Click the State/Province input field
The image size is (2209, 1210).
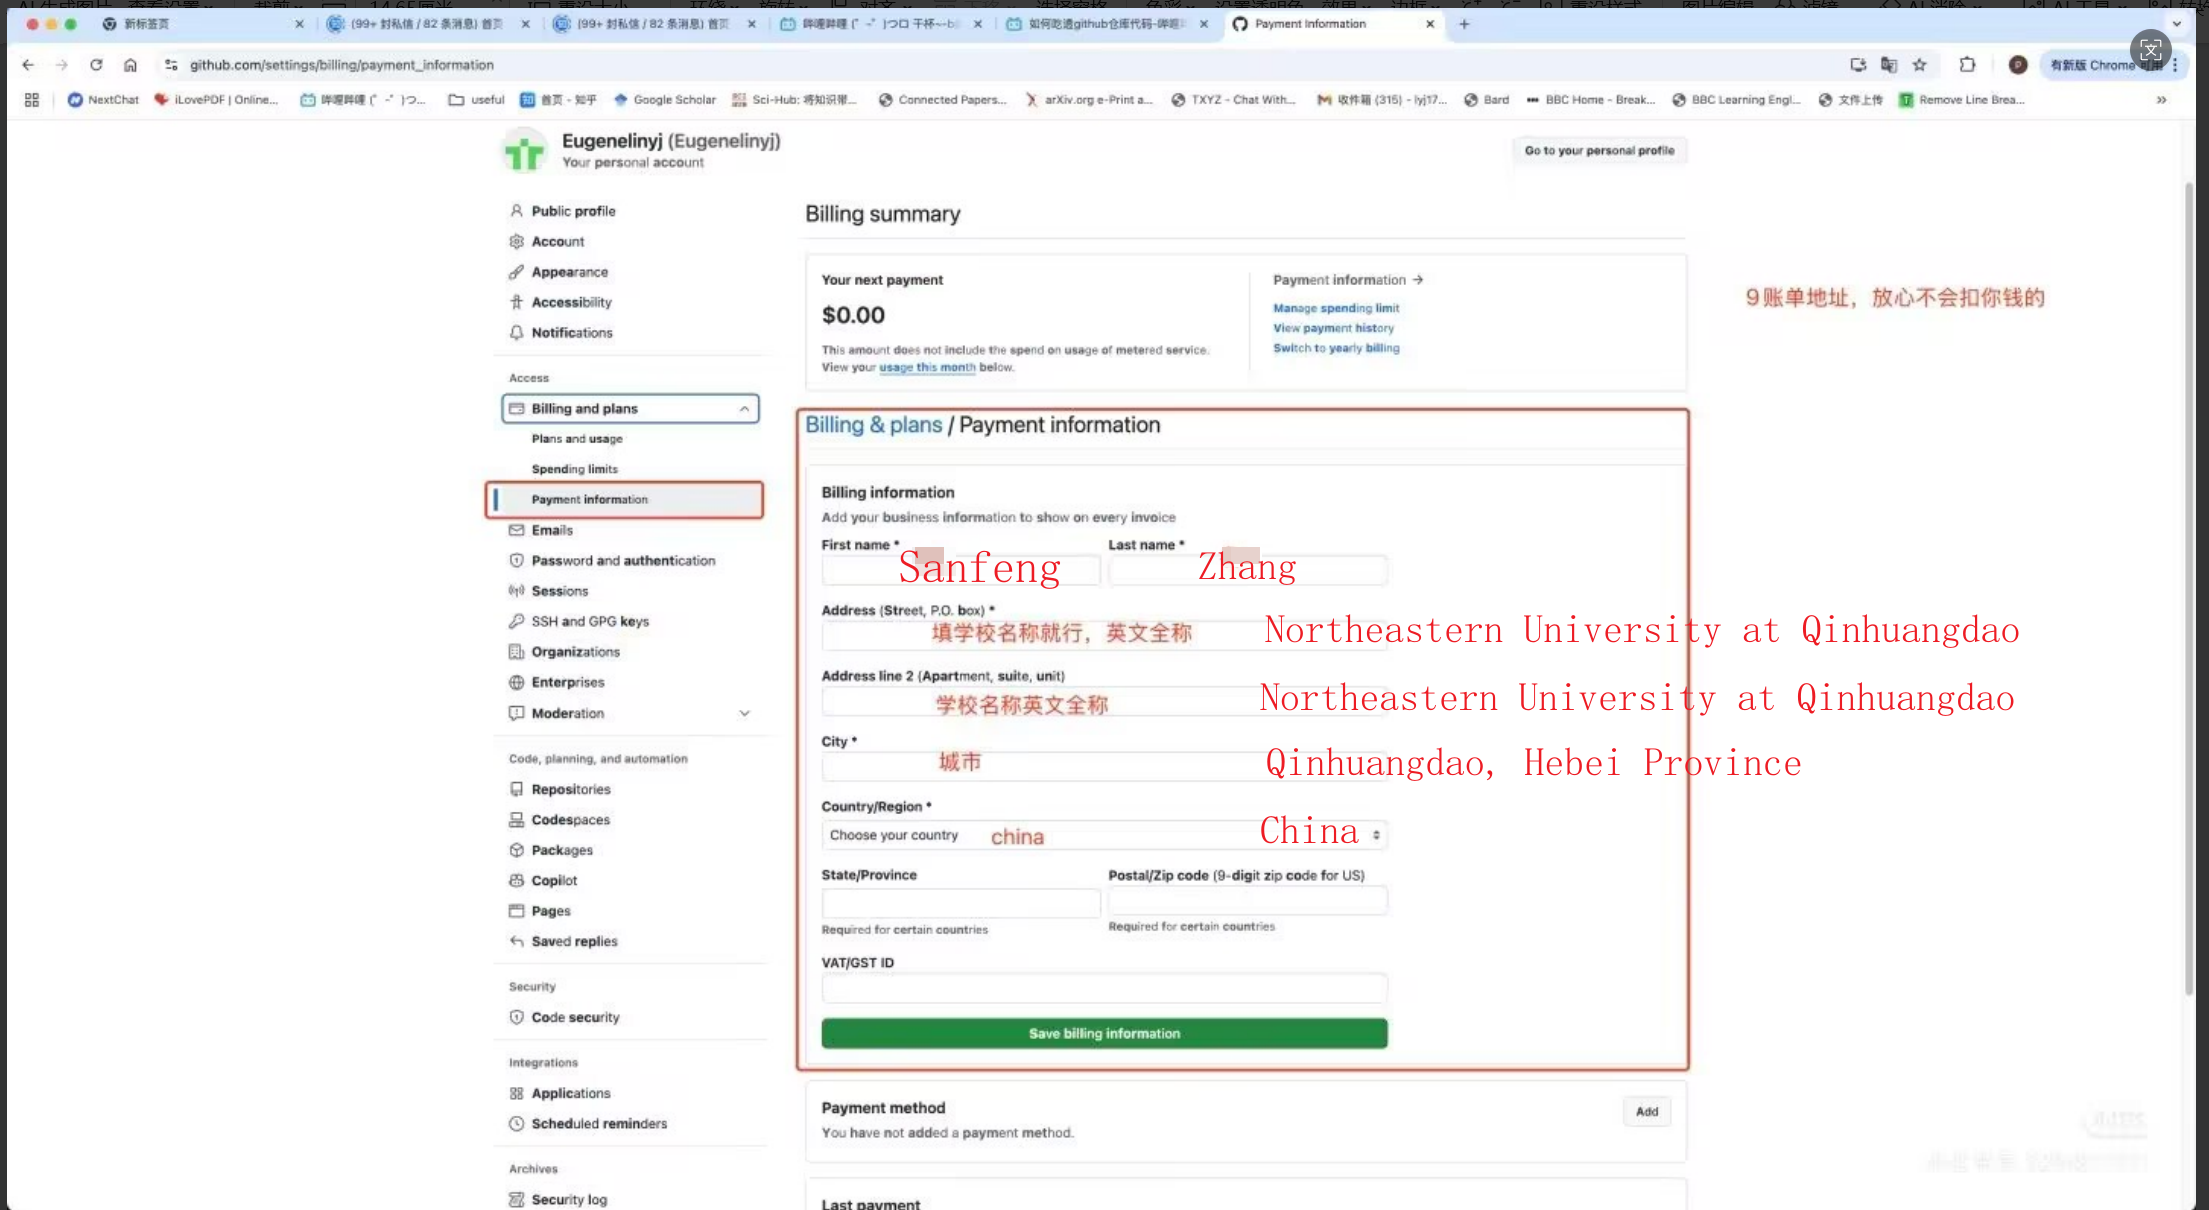point(960,903)
